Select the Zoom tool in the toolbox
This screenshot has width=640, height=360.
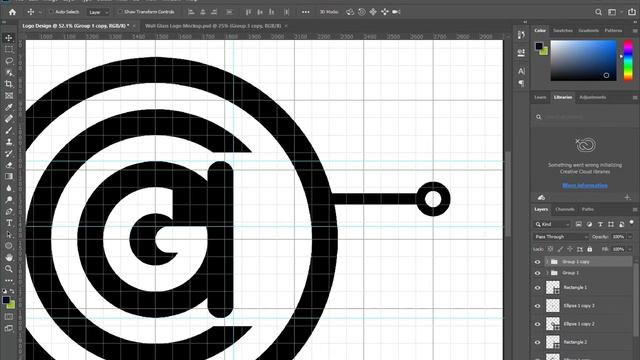point(9,269)
